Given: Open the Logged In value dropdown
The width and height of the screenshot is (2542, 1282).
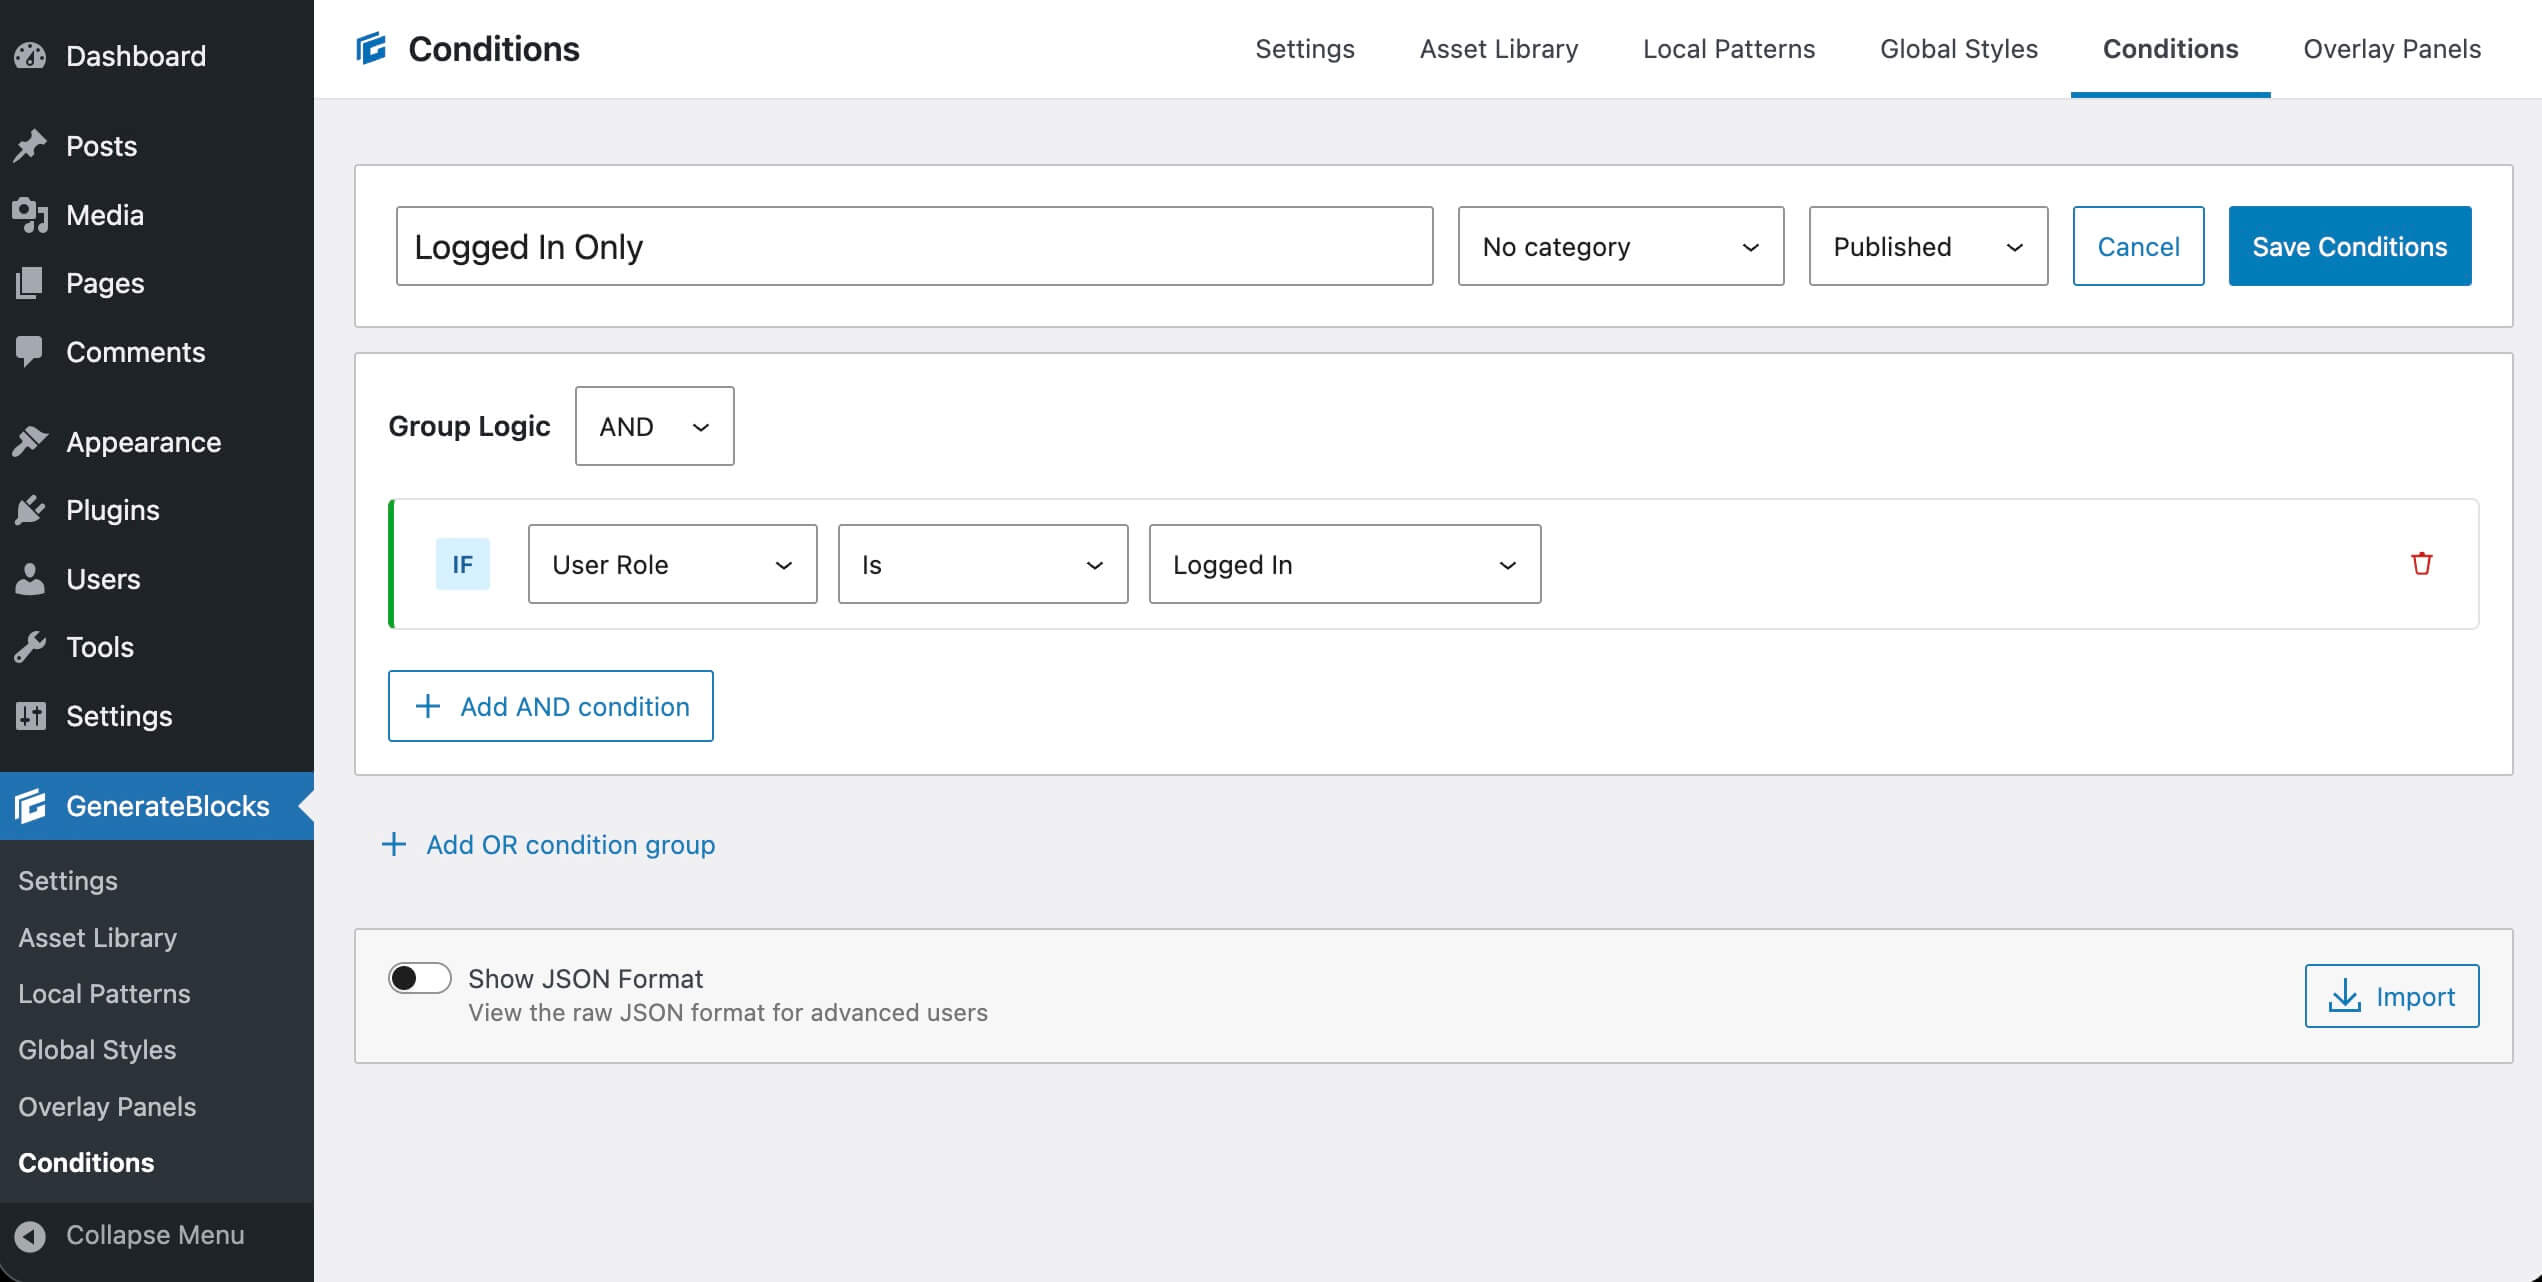Looking at the screenshot, I should coord(1344,564).
